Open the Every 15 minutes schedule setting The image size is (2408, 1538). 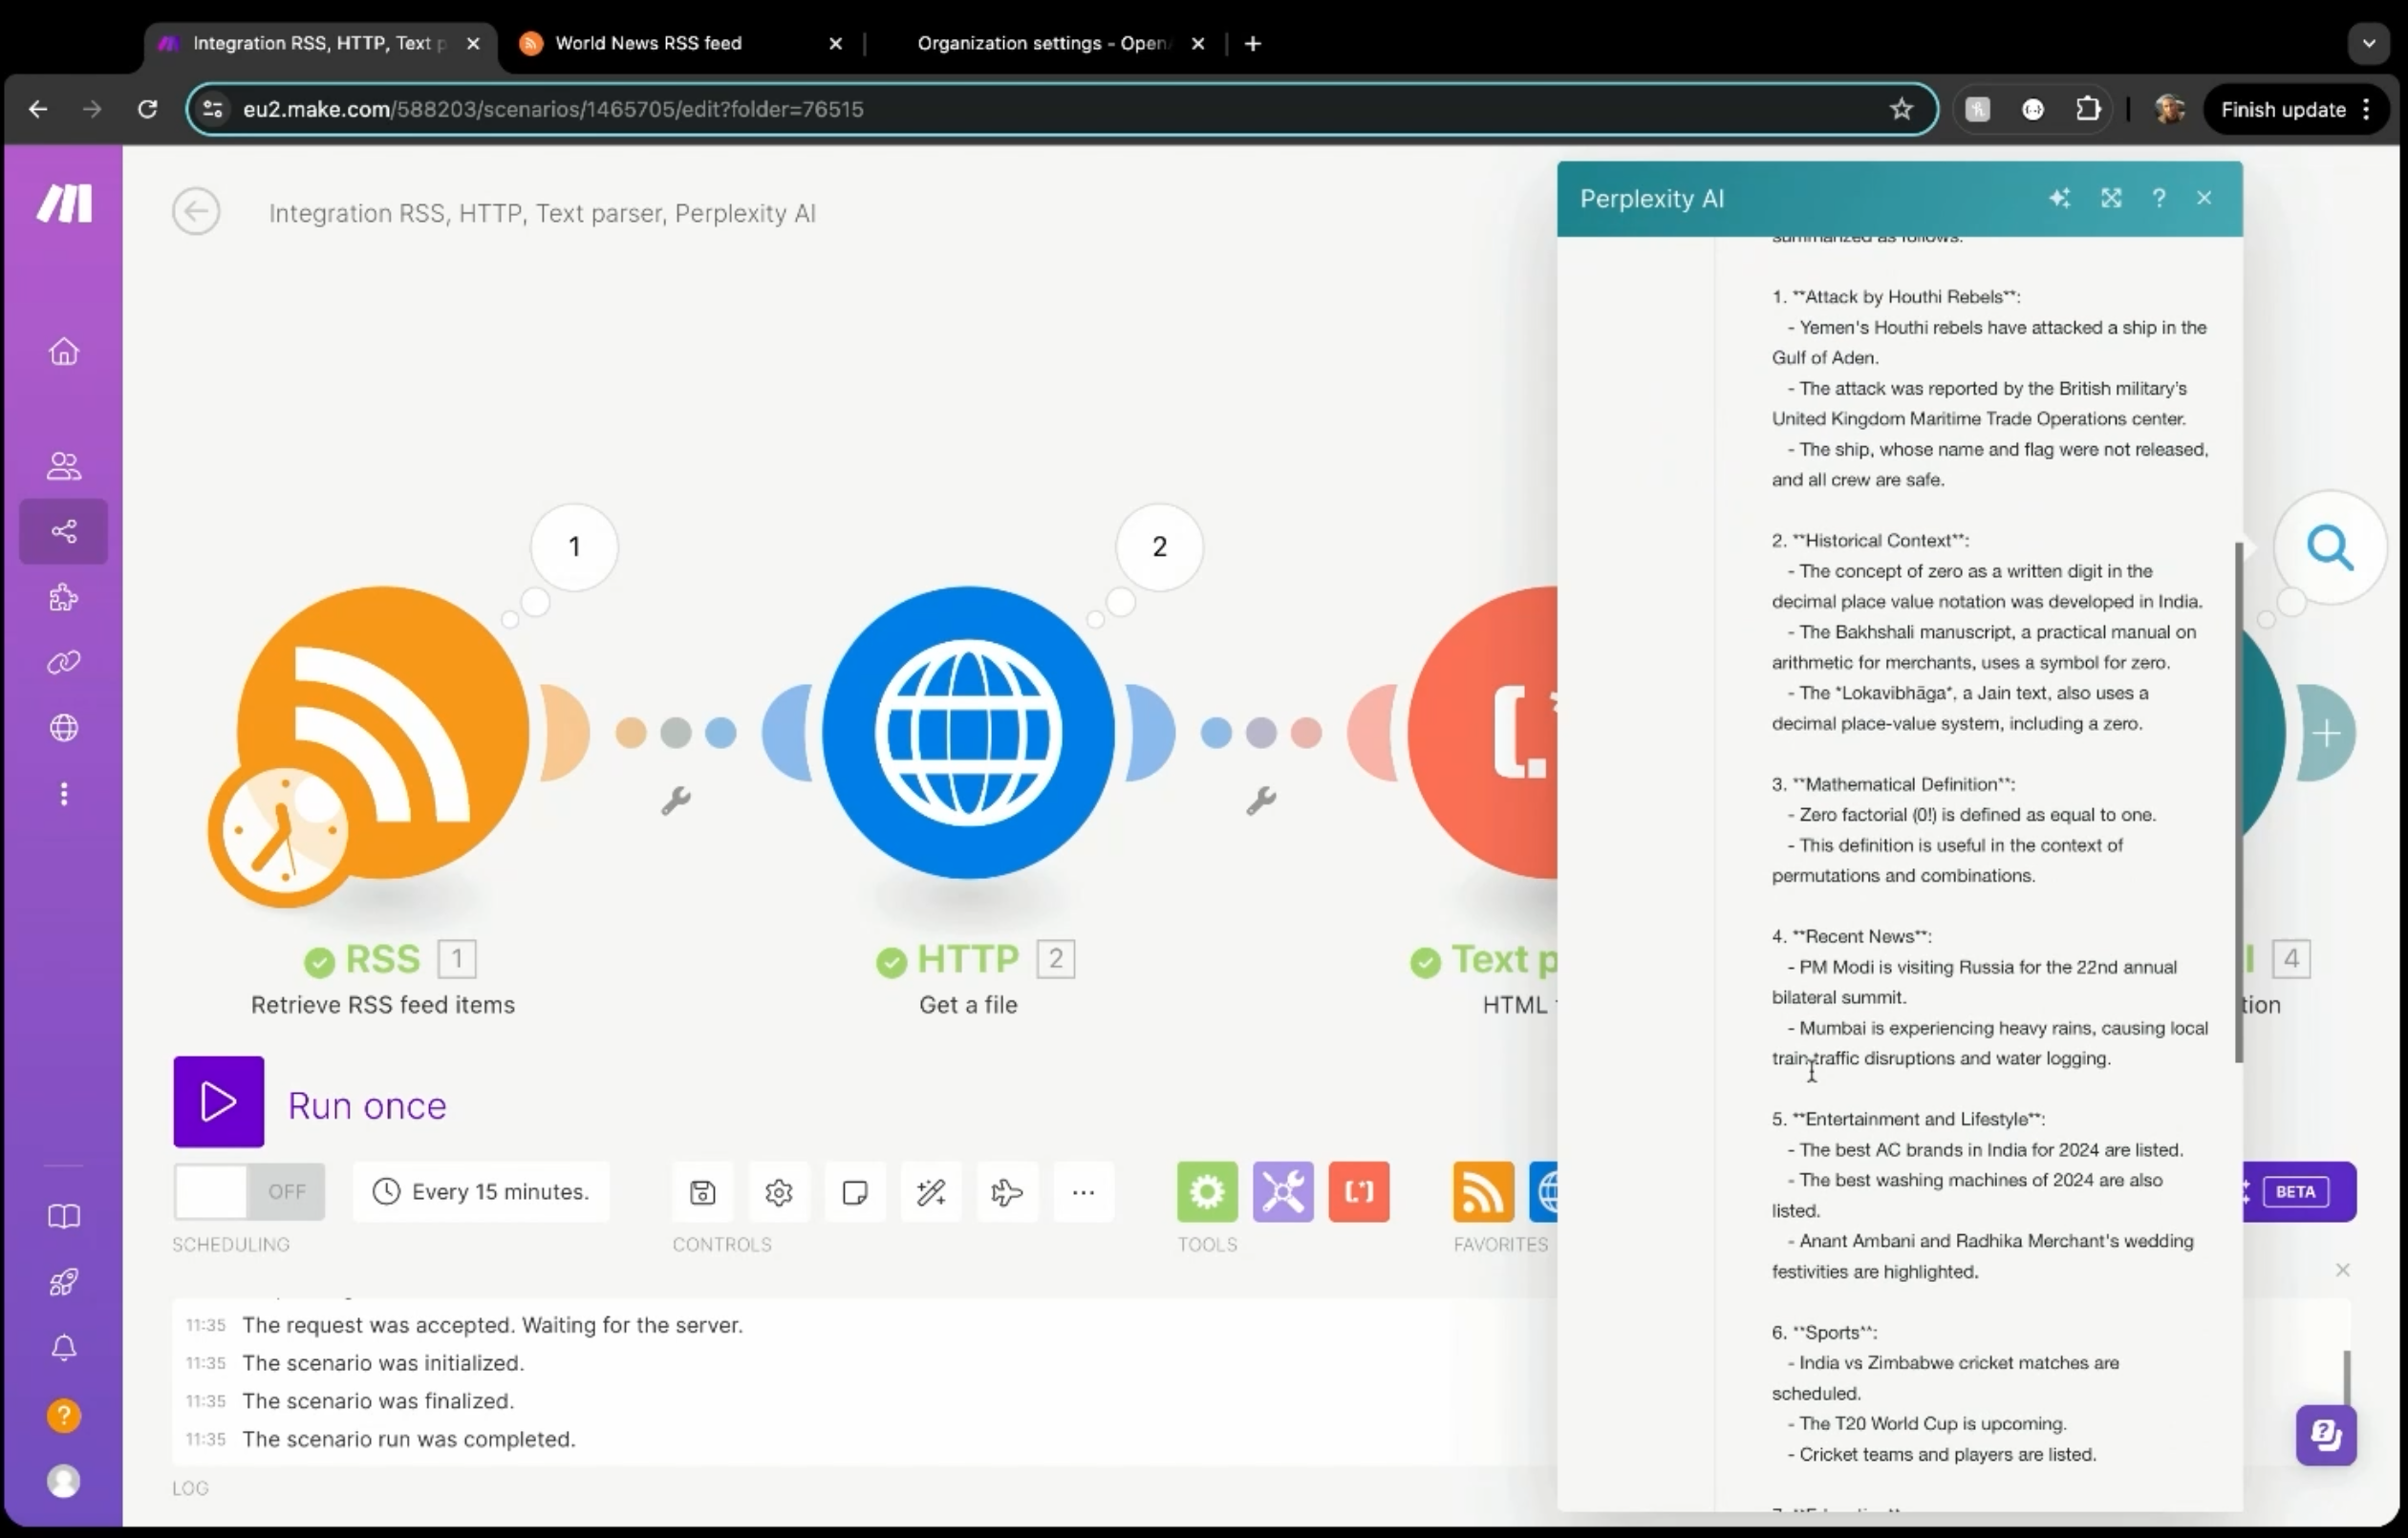coord(481,1191)
